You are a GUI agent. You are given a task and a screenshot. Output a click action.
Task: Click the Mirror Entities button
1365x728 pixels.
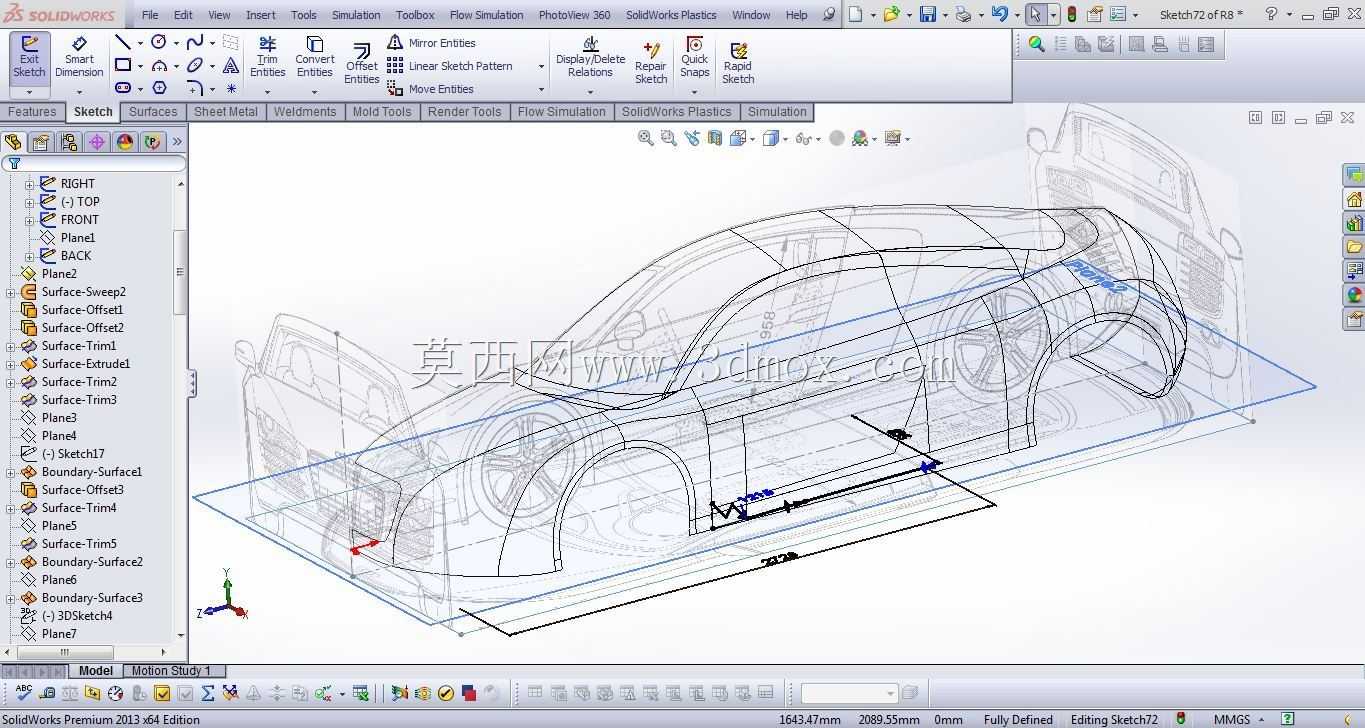pyautogui.click(x=431, y=43)
